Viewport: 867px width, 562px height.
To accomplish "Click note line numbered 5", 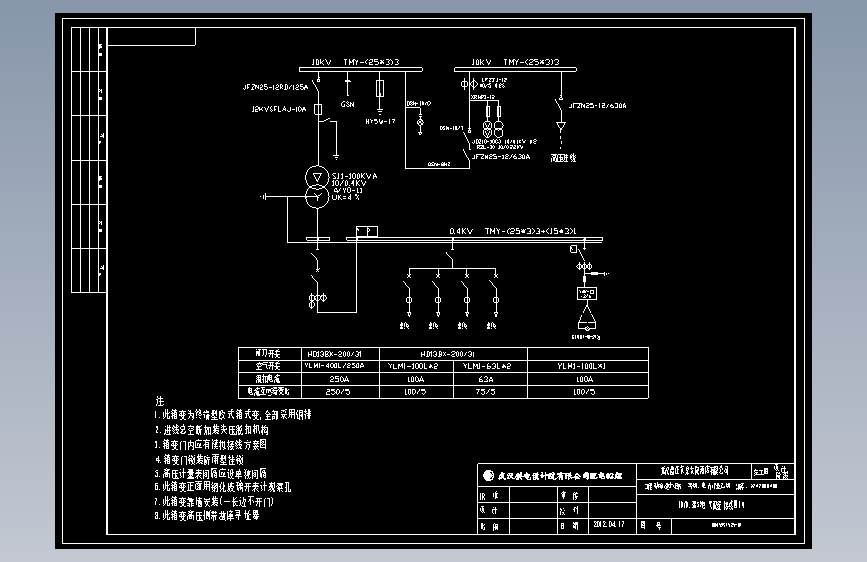I will [x=211, y=473].
